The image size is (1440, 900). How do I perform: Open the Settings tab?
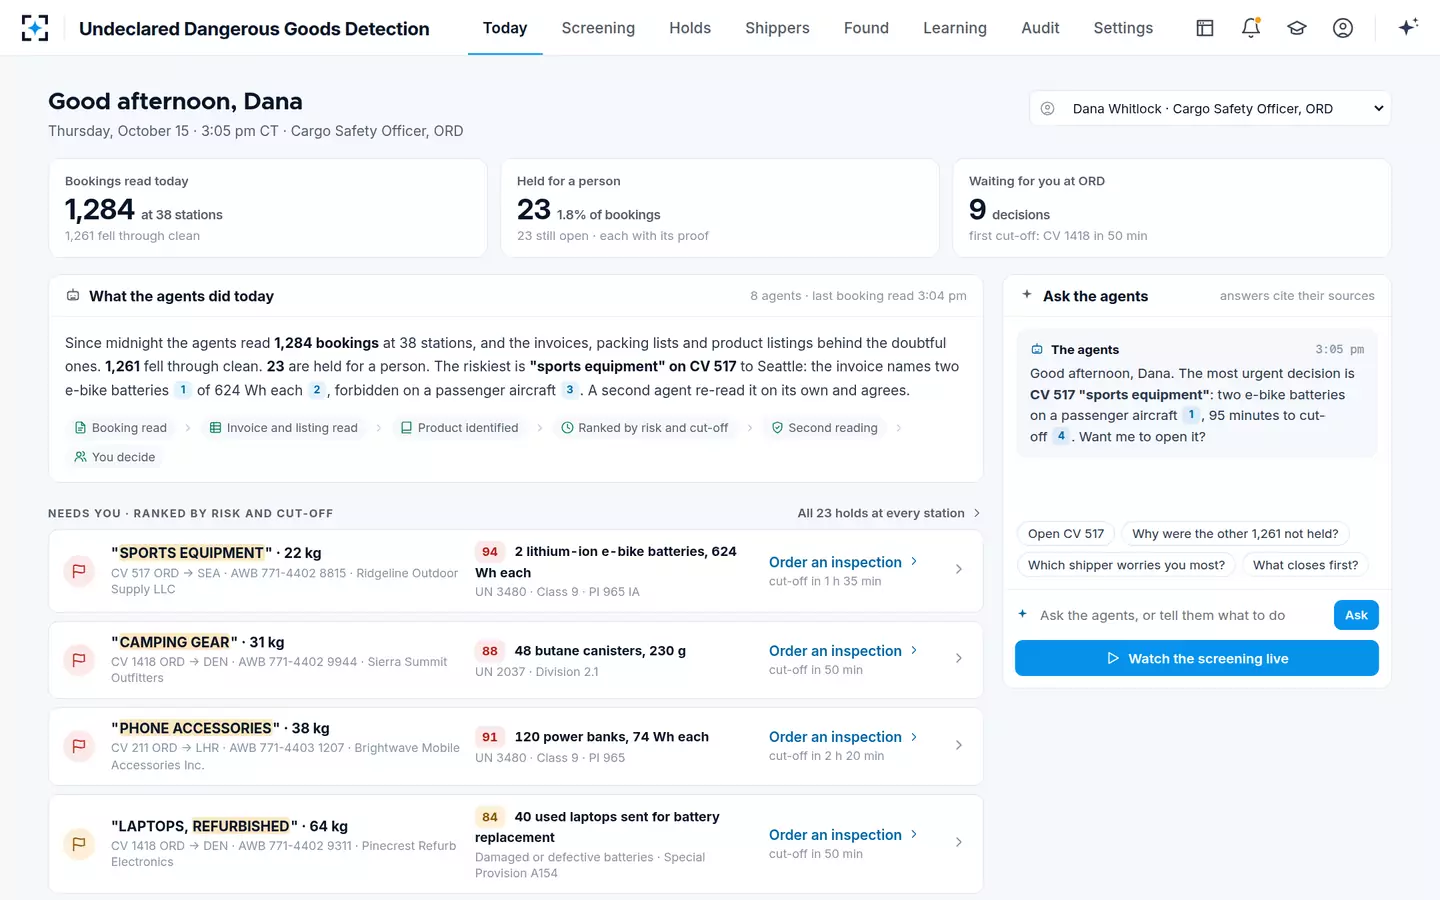tap(1123, 28)
